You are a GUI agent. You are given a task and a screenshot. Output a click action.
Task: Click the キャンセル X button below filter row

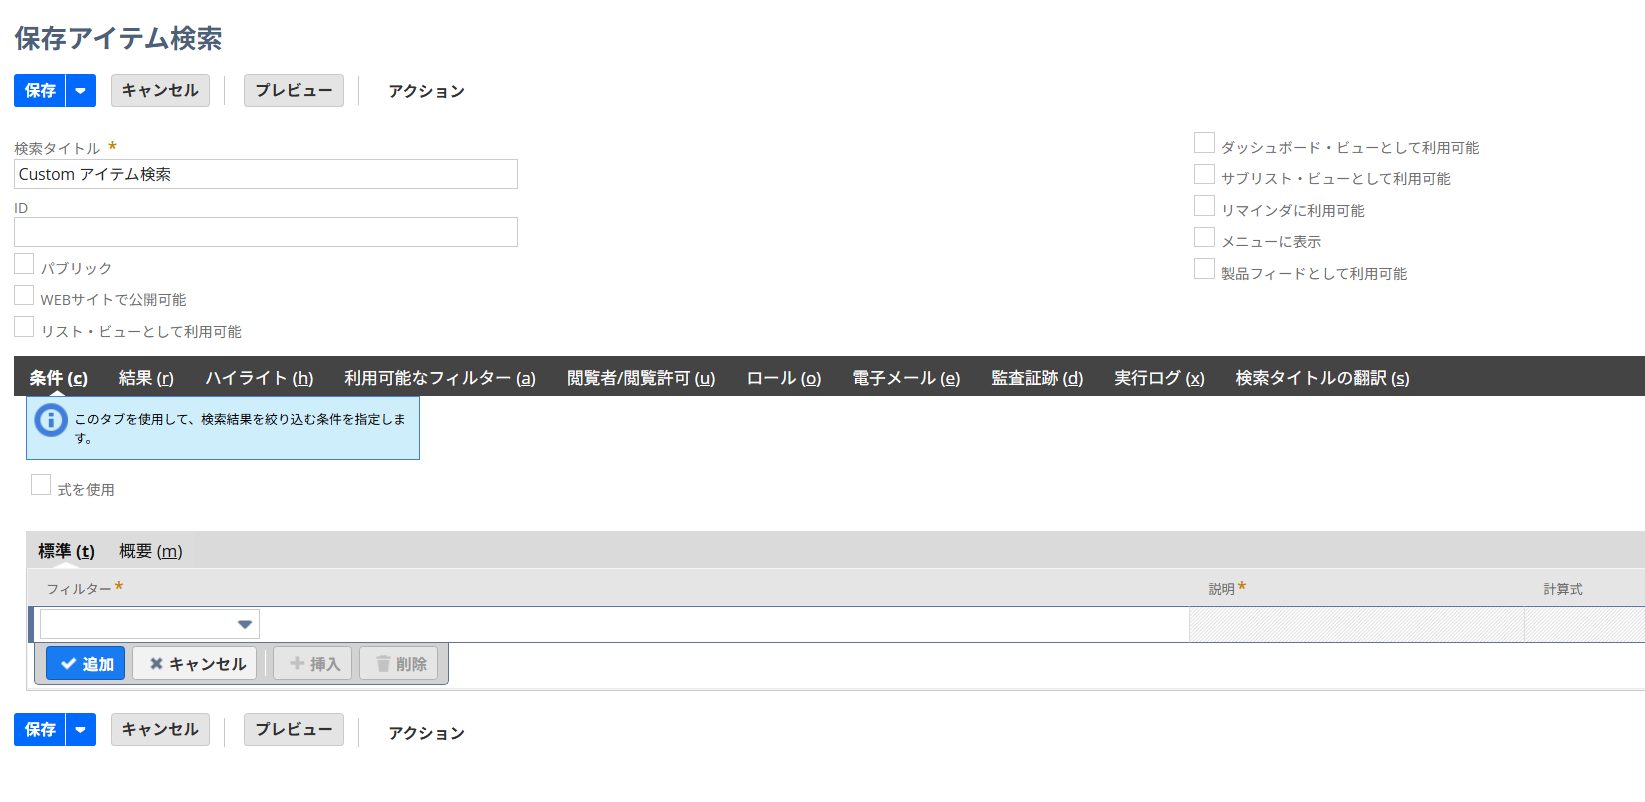click(196, 664)
